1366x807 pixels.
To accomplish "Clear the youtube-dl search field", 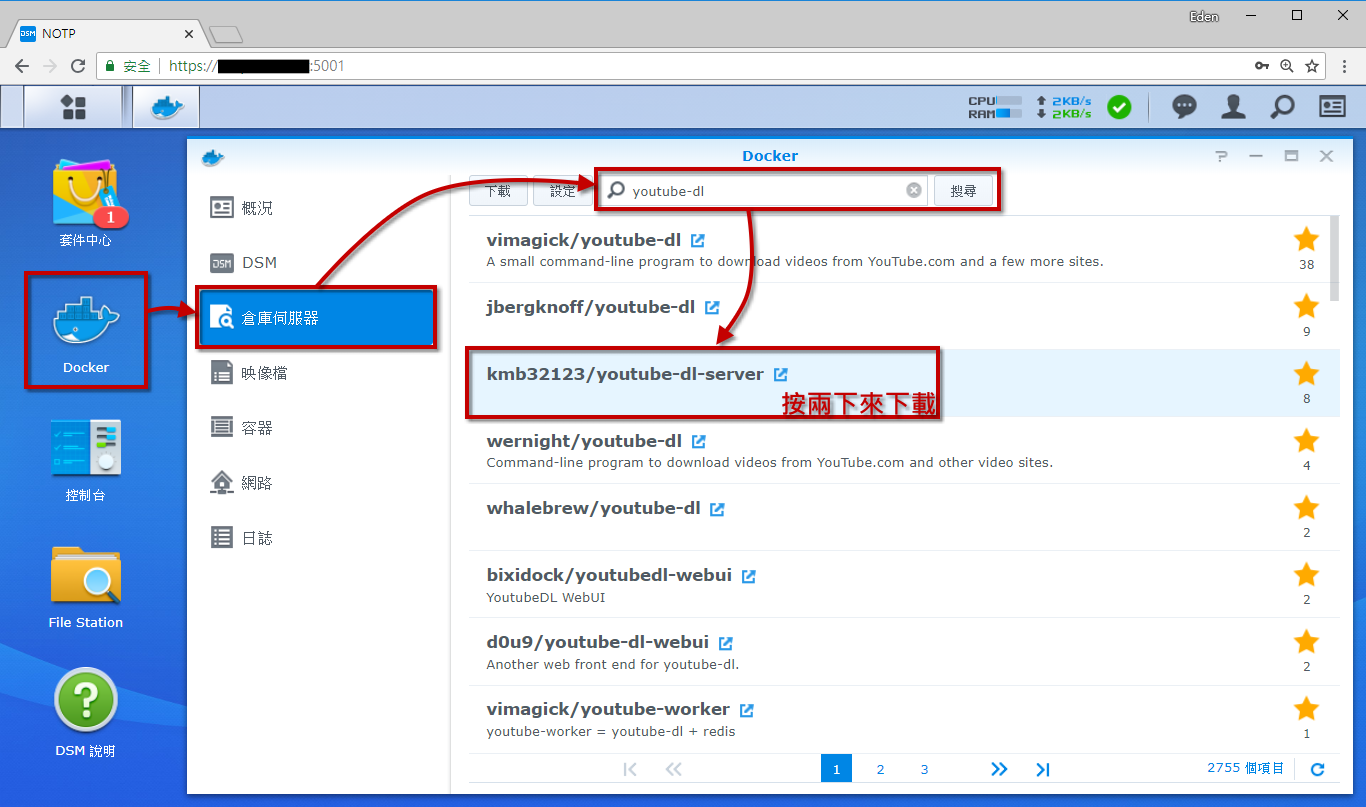I will 914,190.
